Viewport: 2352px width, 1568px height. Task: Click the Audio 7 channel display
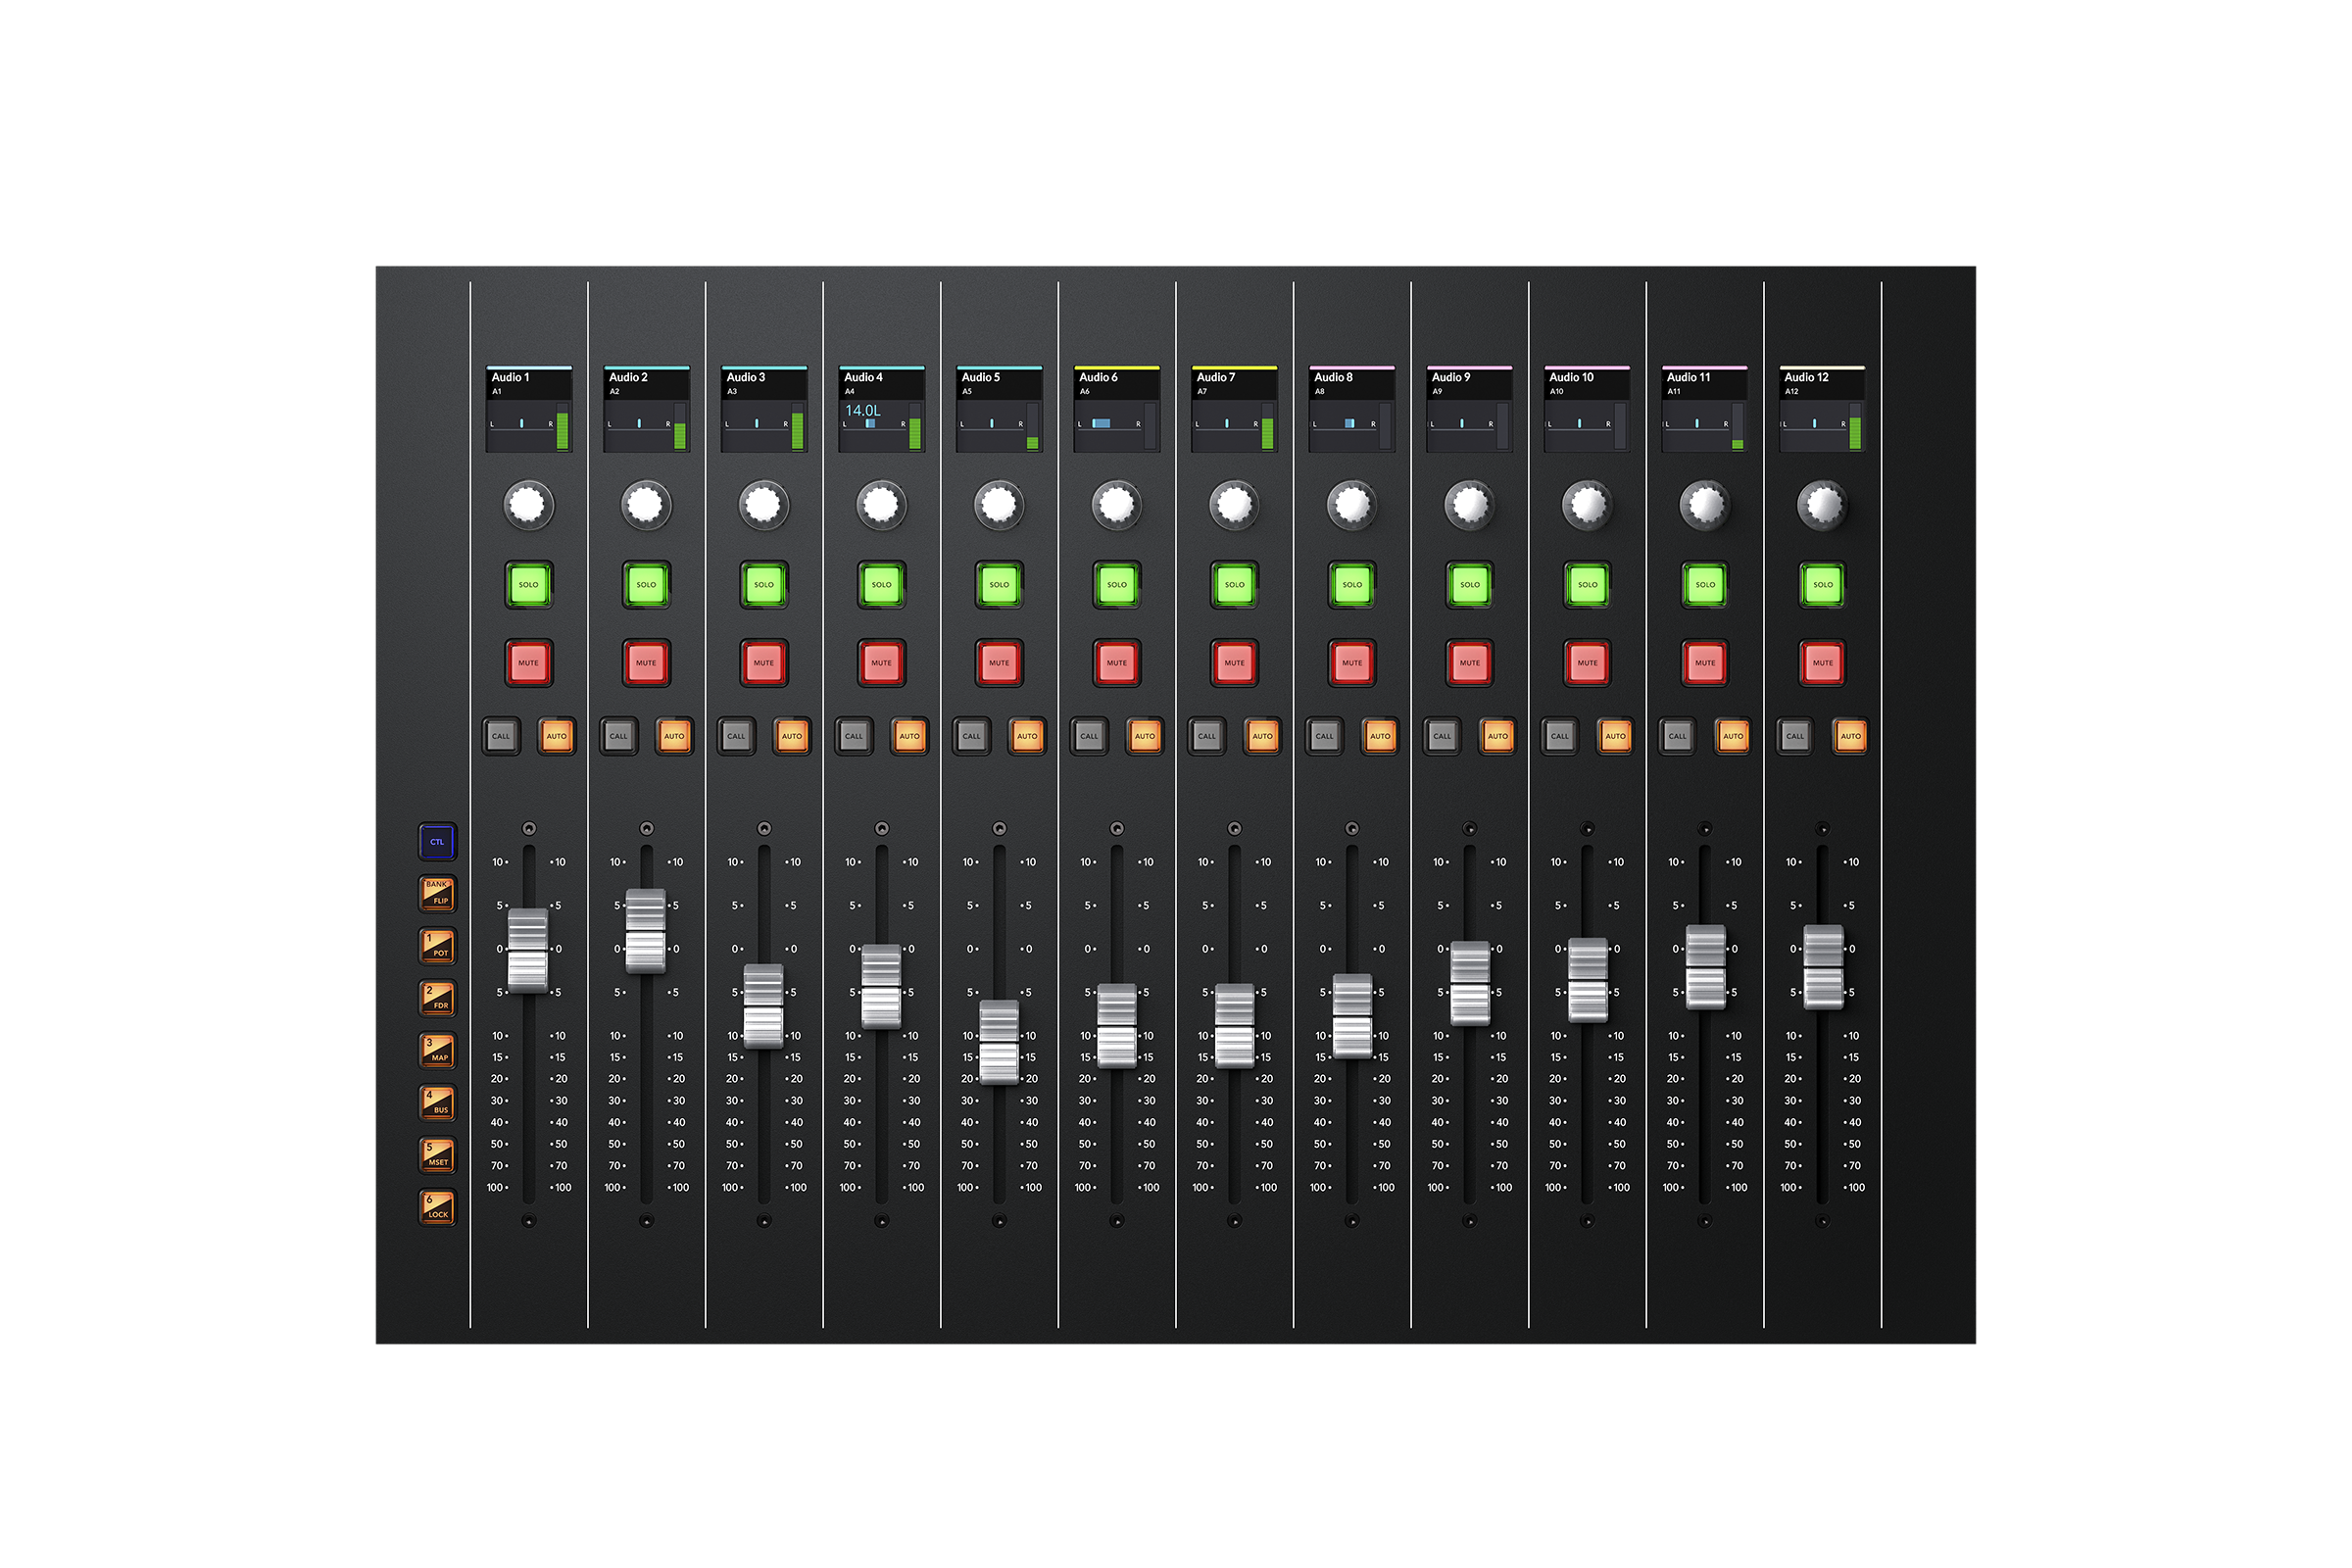(x=1235, y=409)
